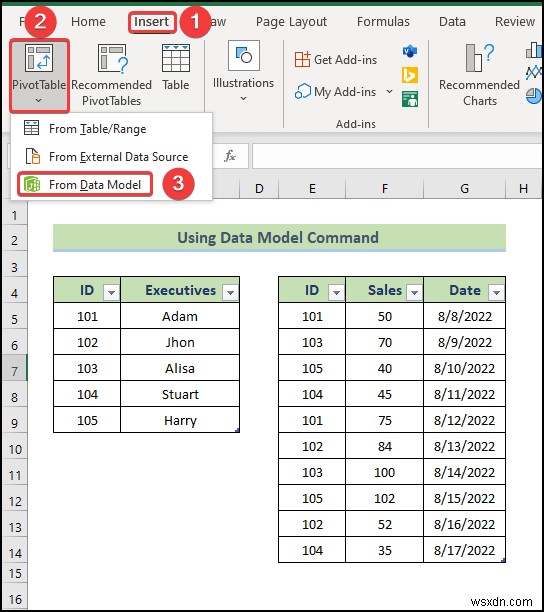Click the insert pie chart icon
Image resolution: width=544 pixels, height=612 pixels.
[534, 96]
